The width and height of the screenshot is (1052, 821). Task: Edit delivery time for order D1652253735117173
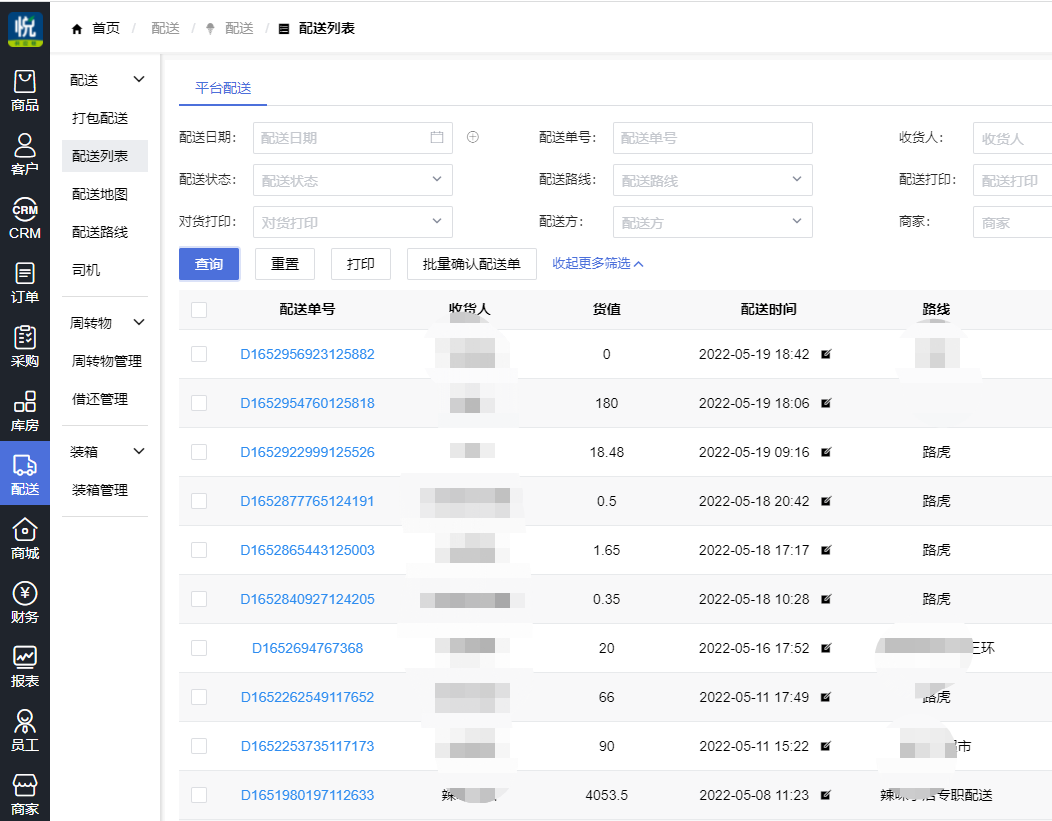coord(826,746)
